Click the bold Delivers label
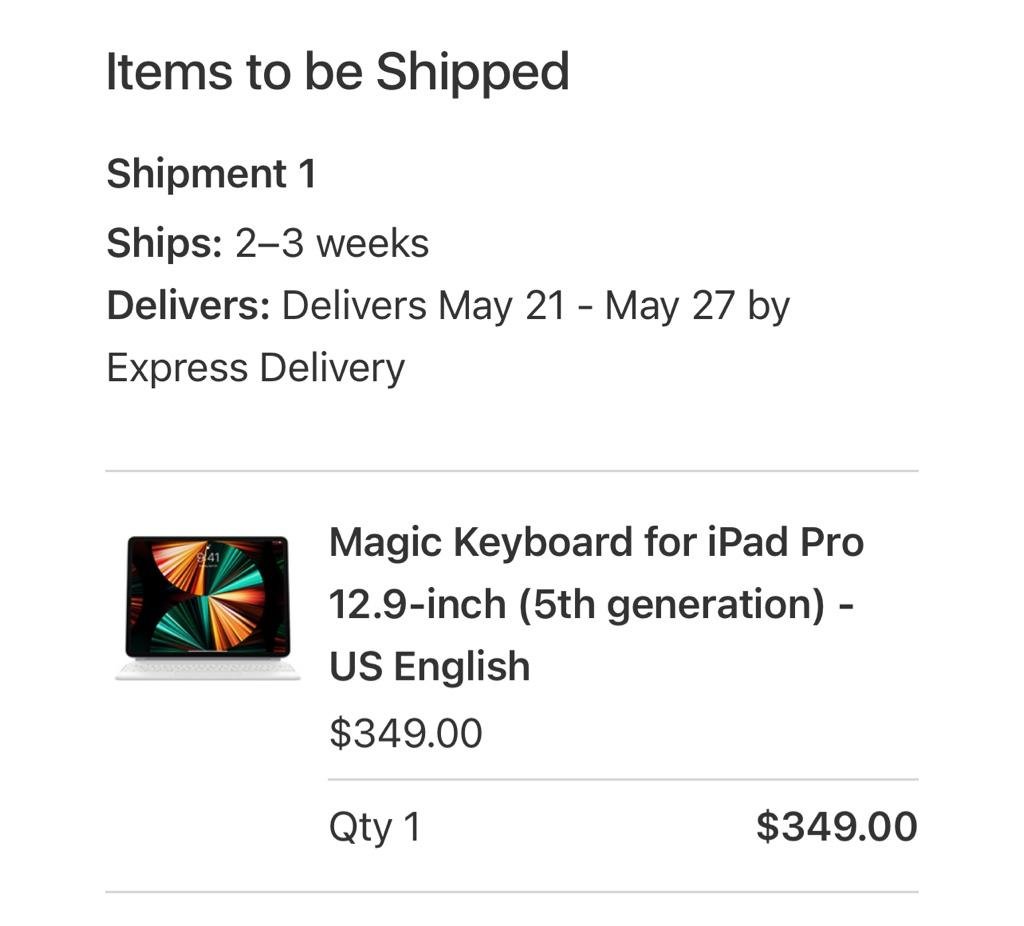This screenshot has width=1024, height=926. 188,306
